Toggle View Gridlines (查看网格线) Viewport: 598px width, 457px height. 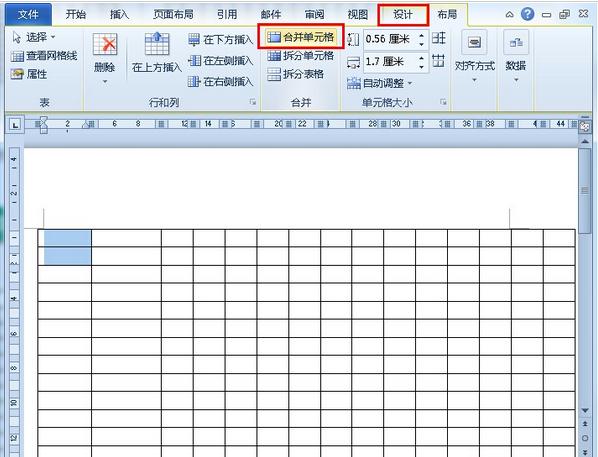click(x=44, y=56)
